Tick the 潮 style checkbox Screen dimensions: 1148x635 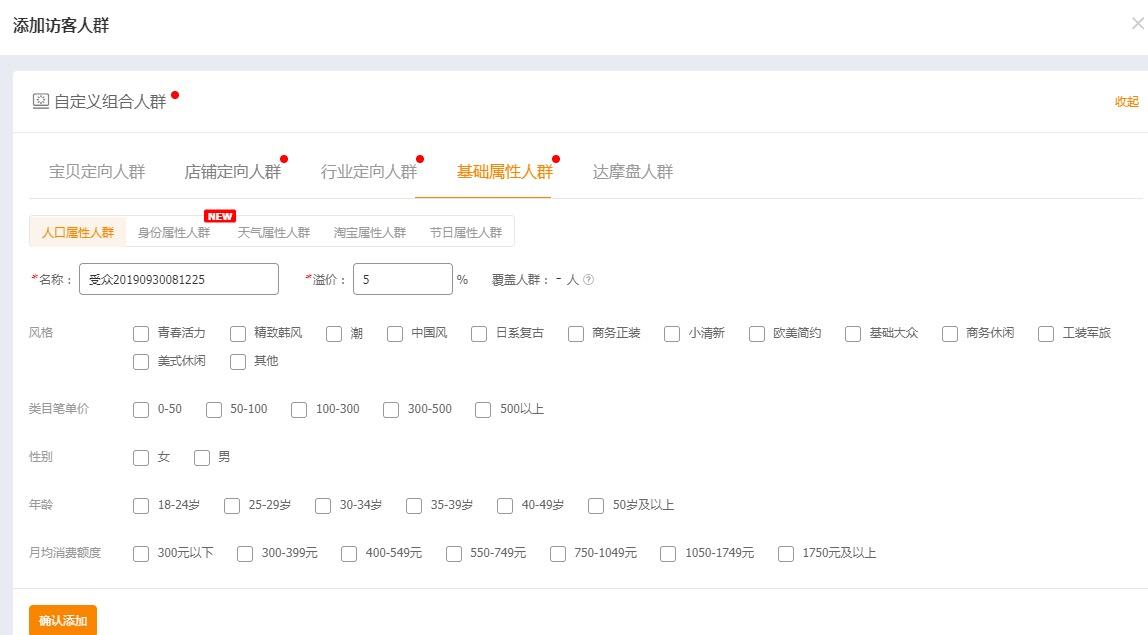click(x=334, y=334)
